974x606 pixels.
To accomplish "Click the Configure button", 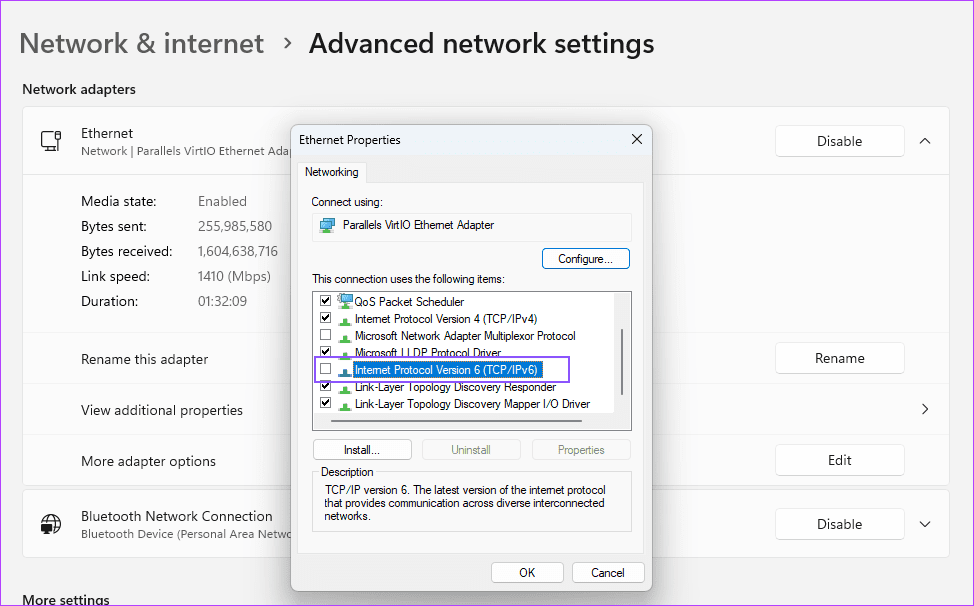I will [585, 258].
